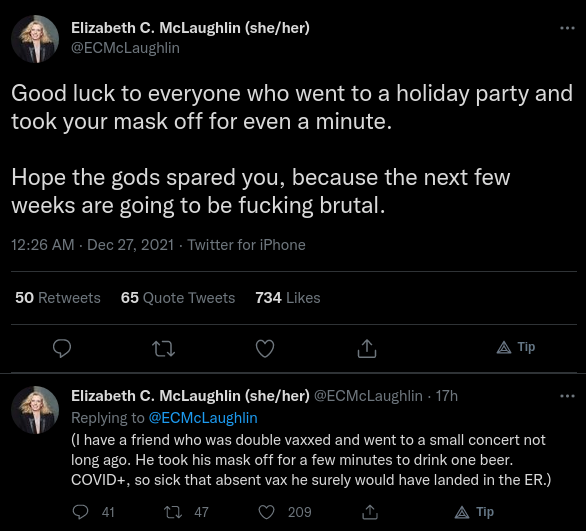
Task: Show the 734 Likes list
Action: [288, 298]
